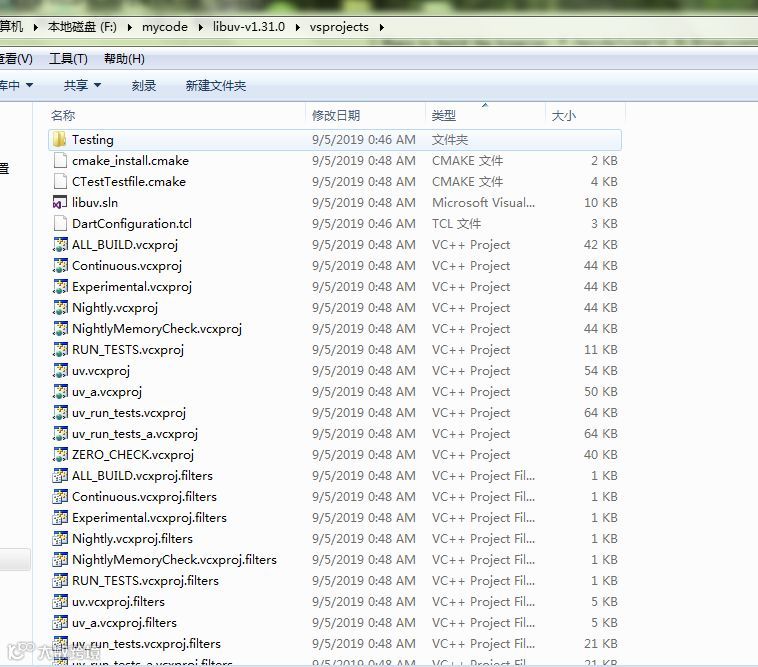Sort by the 类型 column header
This screenshot has width=758, height=667.
point(443,116)
